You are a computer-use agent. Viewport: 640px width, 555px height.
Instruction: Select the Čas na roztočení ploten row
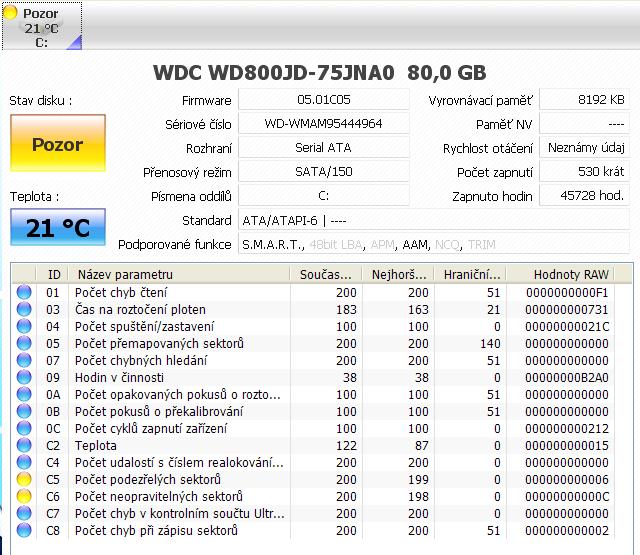[x=313, y=309]
